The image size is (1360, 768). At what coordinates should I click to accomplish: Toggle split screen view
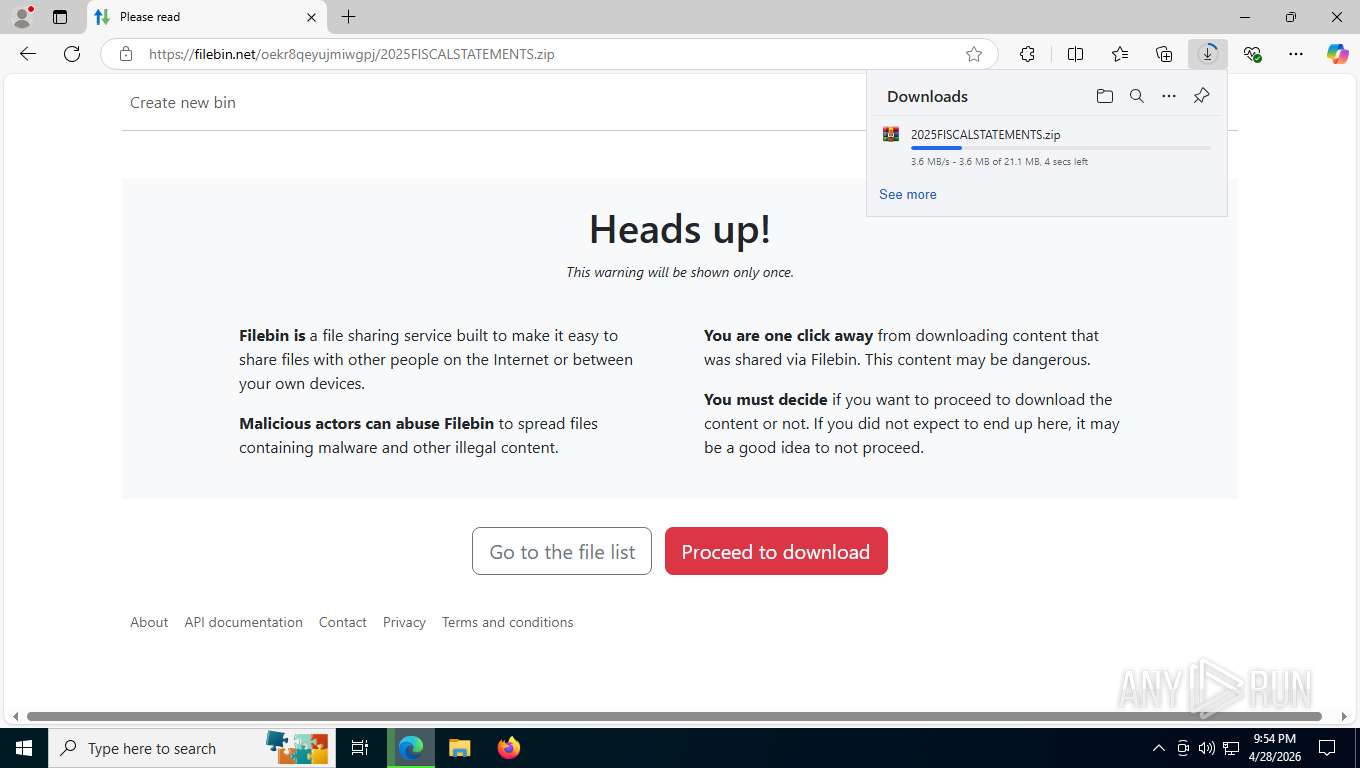point(1075,54)
